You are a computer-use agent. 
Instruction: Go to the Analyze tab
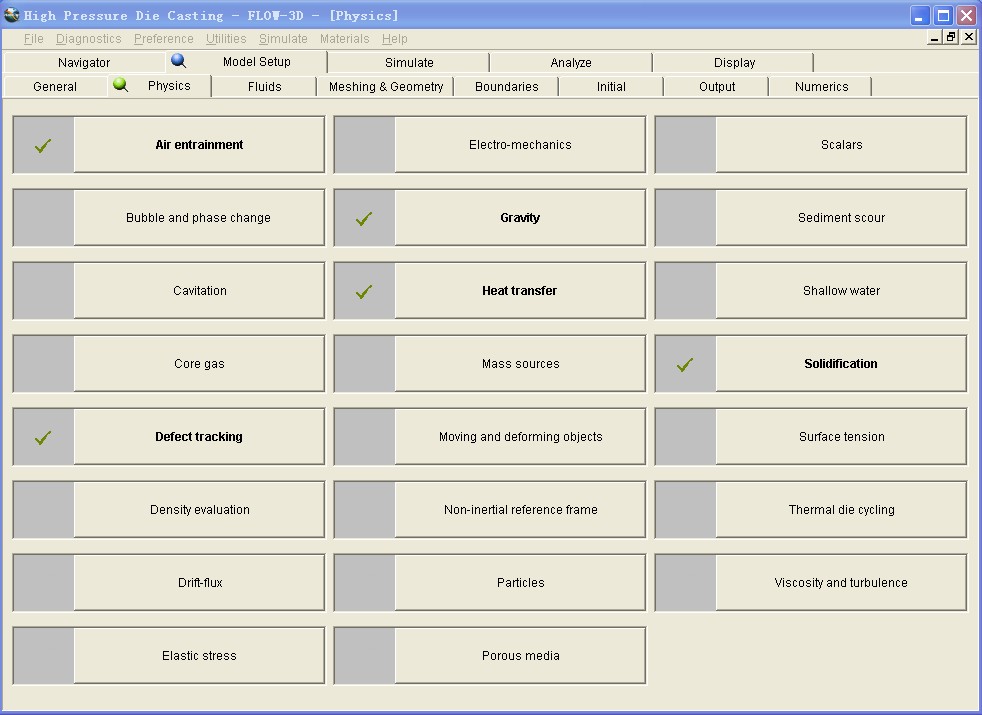[x=571, y=62]
